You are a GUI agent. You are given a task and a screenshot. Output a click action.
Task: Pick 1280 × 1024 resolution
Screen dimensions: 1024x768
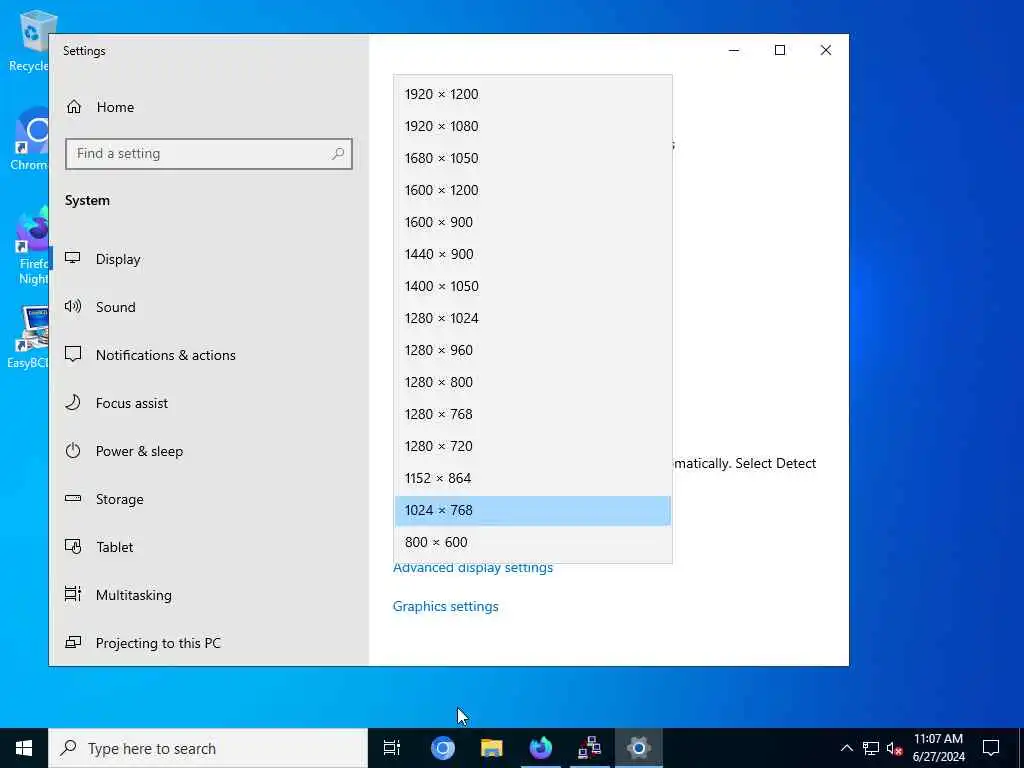point(532,318)
